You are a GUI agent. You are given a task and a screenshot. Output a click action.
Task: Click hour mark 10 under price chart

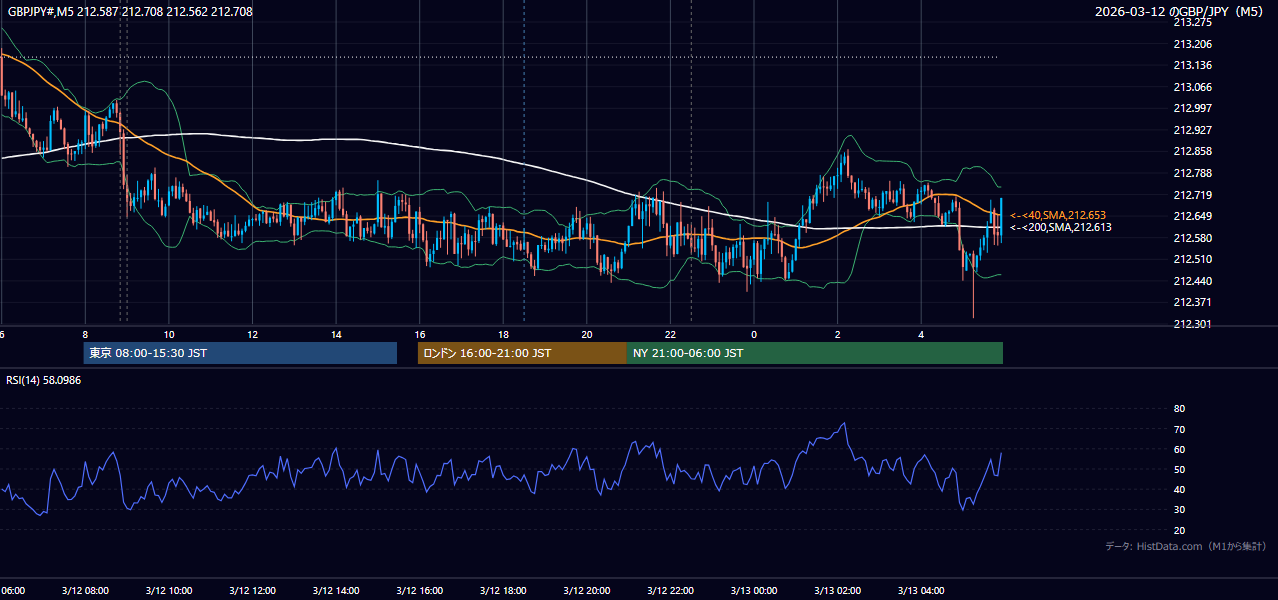(169, 334)
